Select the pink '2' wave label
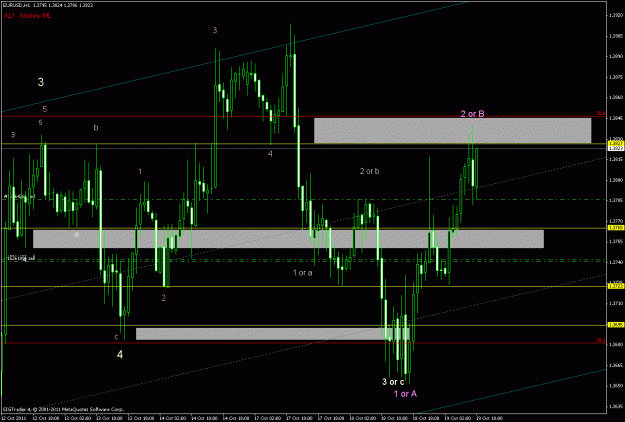Viewport: 625px width, 422px height. (164, 298)
